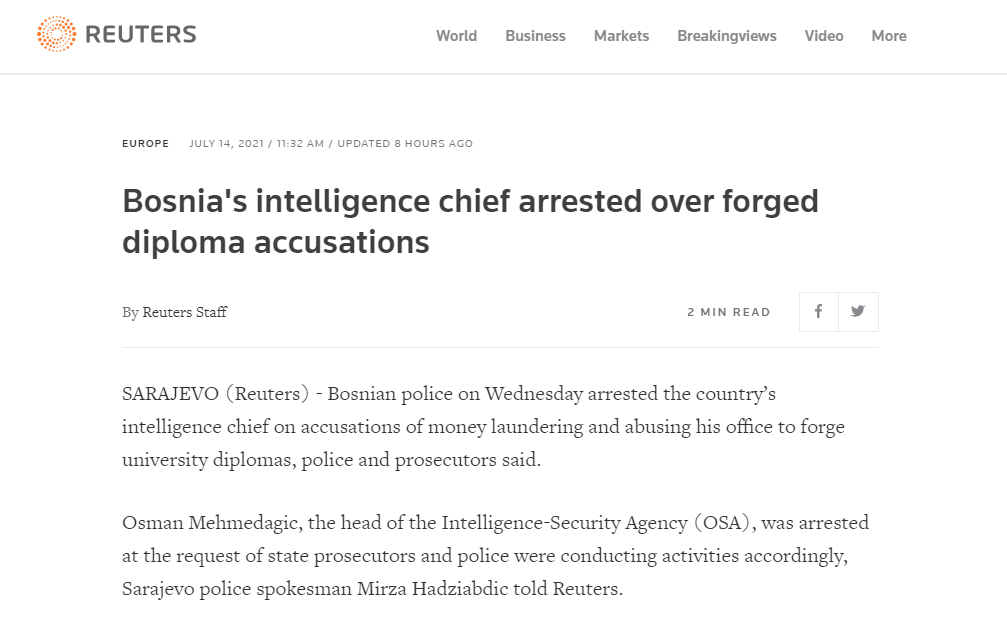Click the Updated 8 hours ago text
Viewport: 1007px width, 619px height.
(x=405, y=144)
